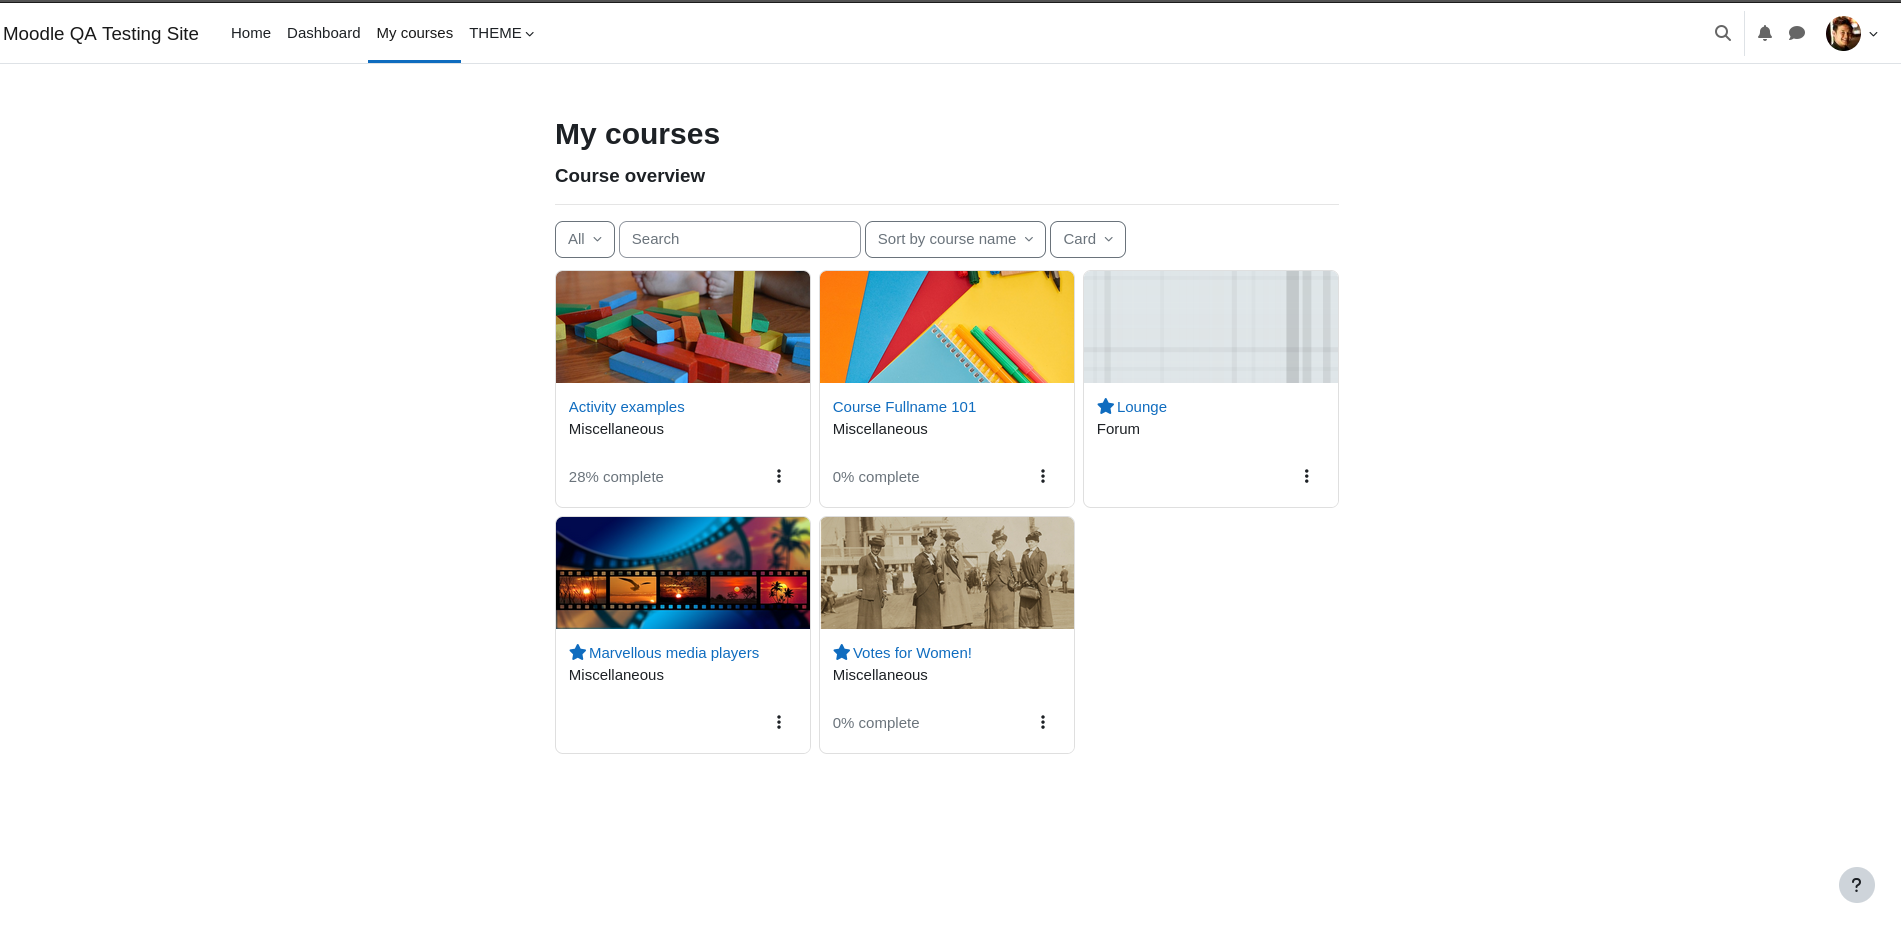Open the Activity examples course link
The image size is (1901, 935).
tap(627, 407)
